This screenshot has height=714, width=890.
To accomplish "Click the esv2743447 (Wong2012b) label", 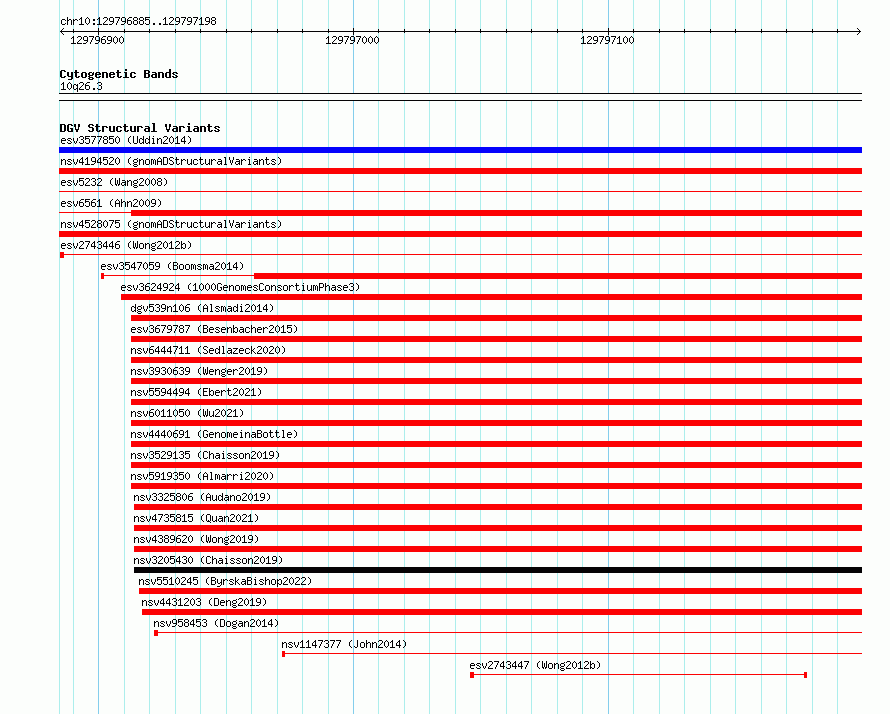I will pos(535,665).
